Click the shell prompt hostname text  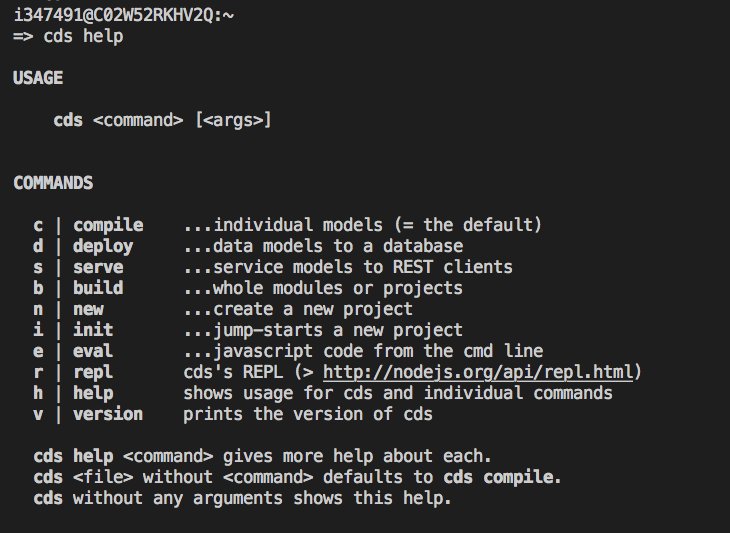[123, 15]
